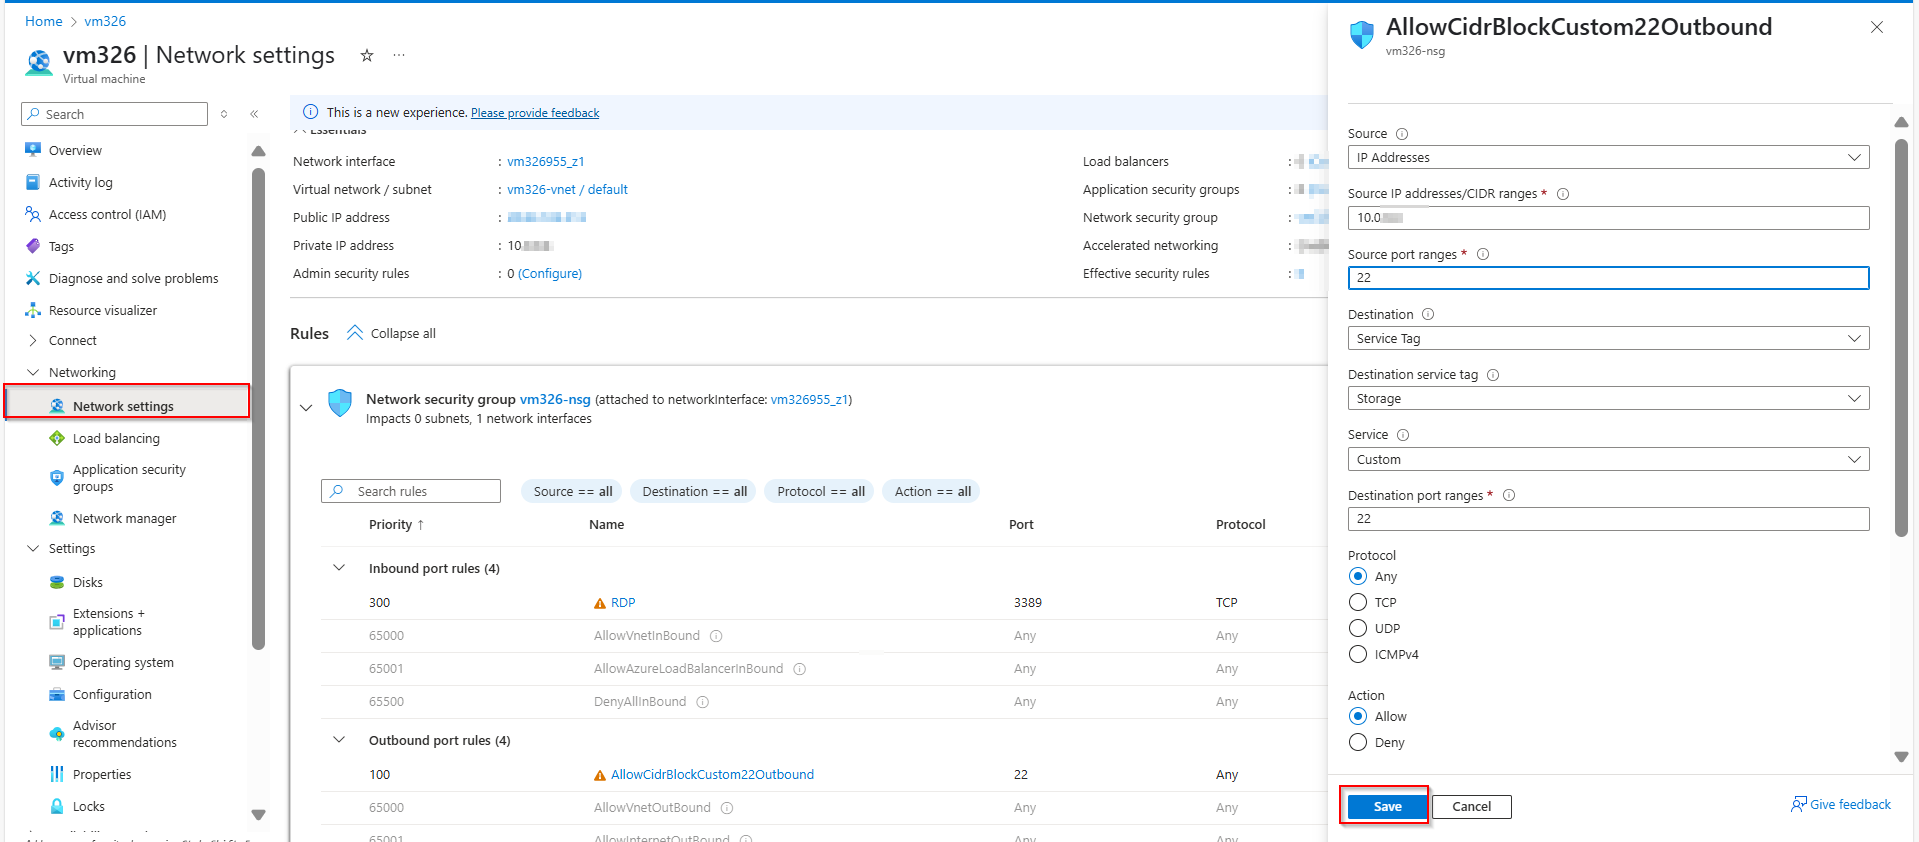Open the more options ellipsis in header

399,55
